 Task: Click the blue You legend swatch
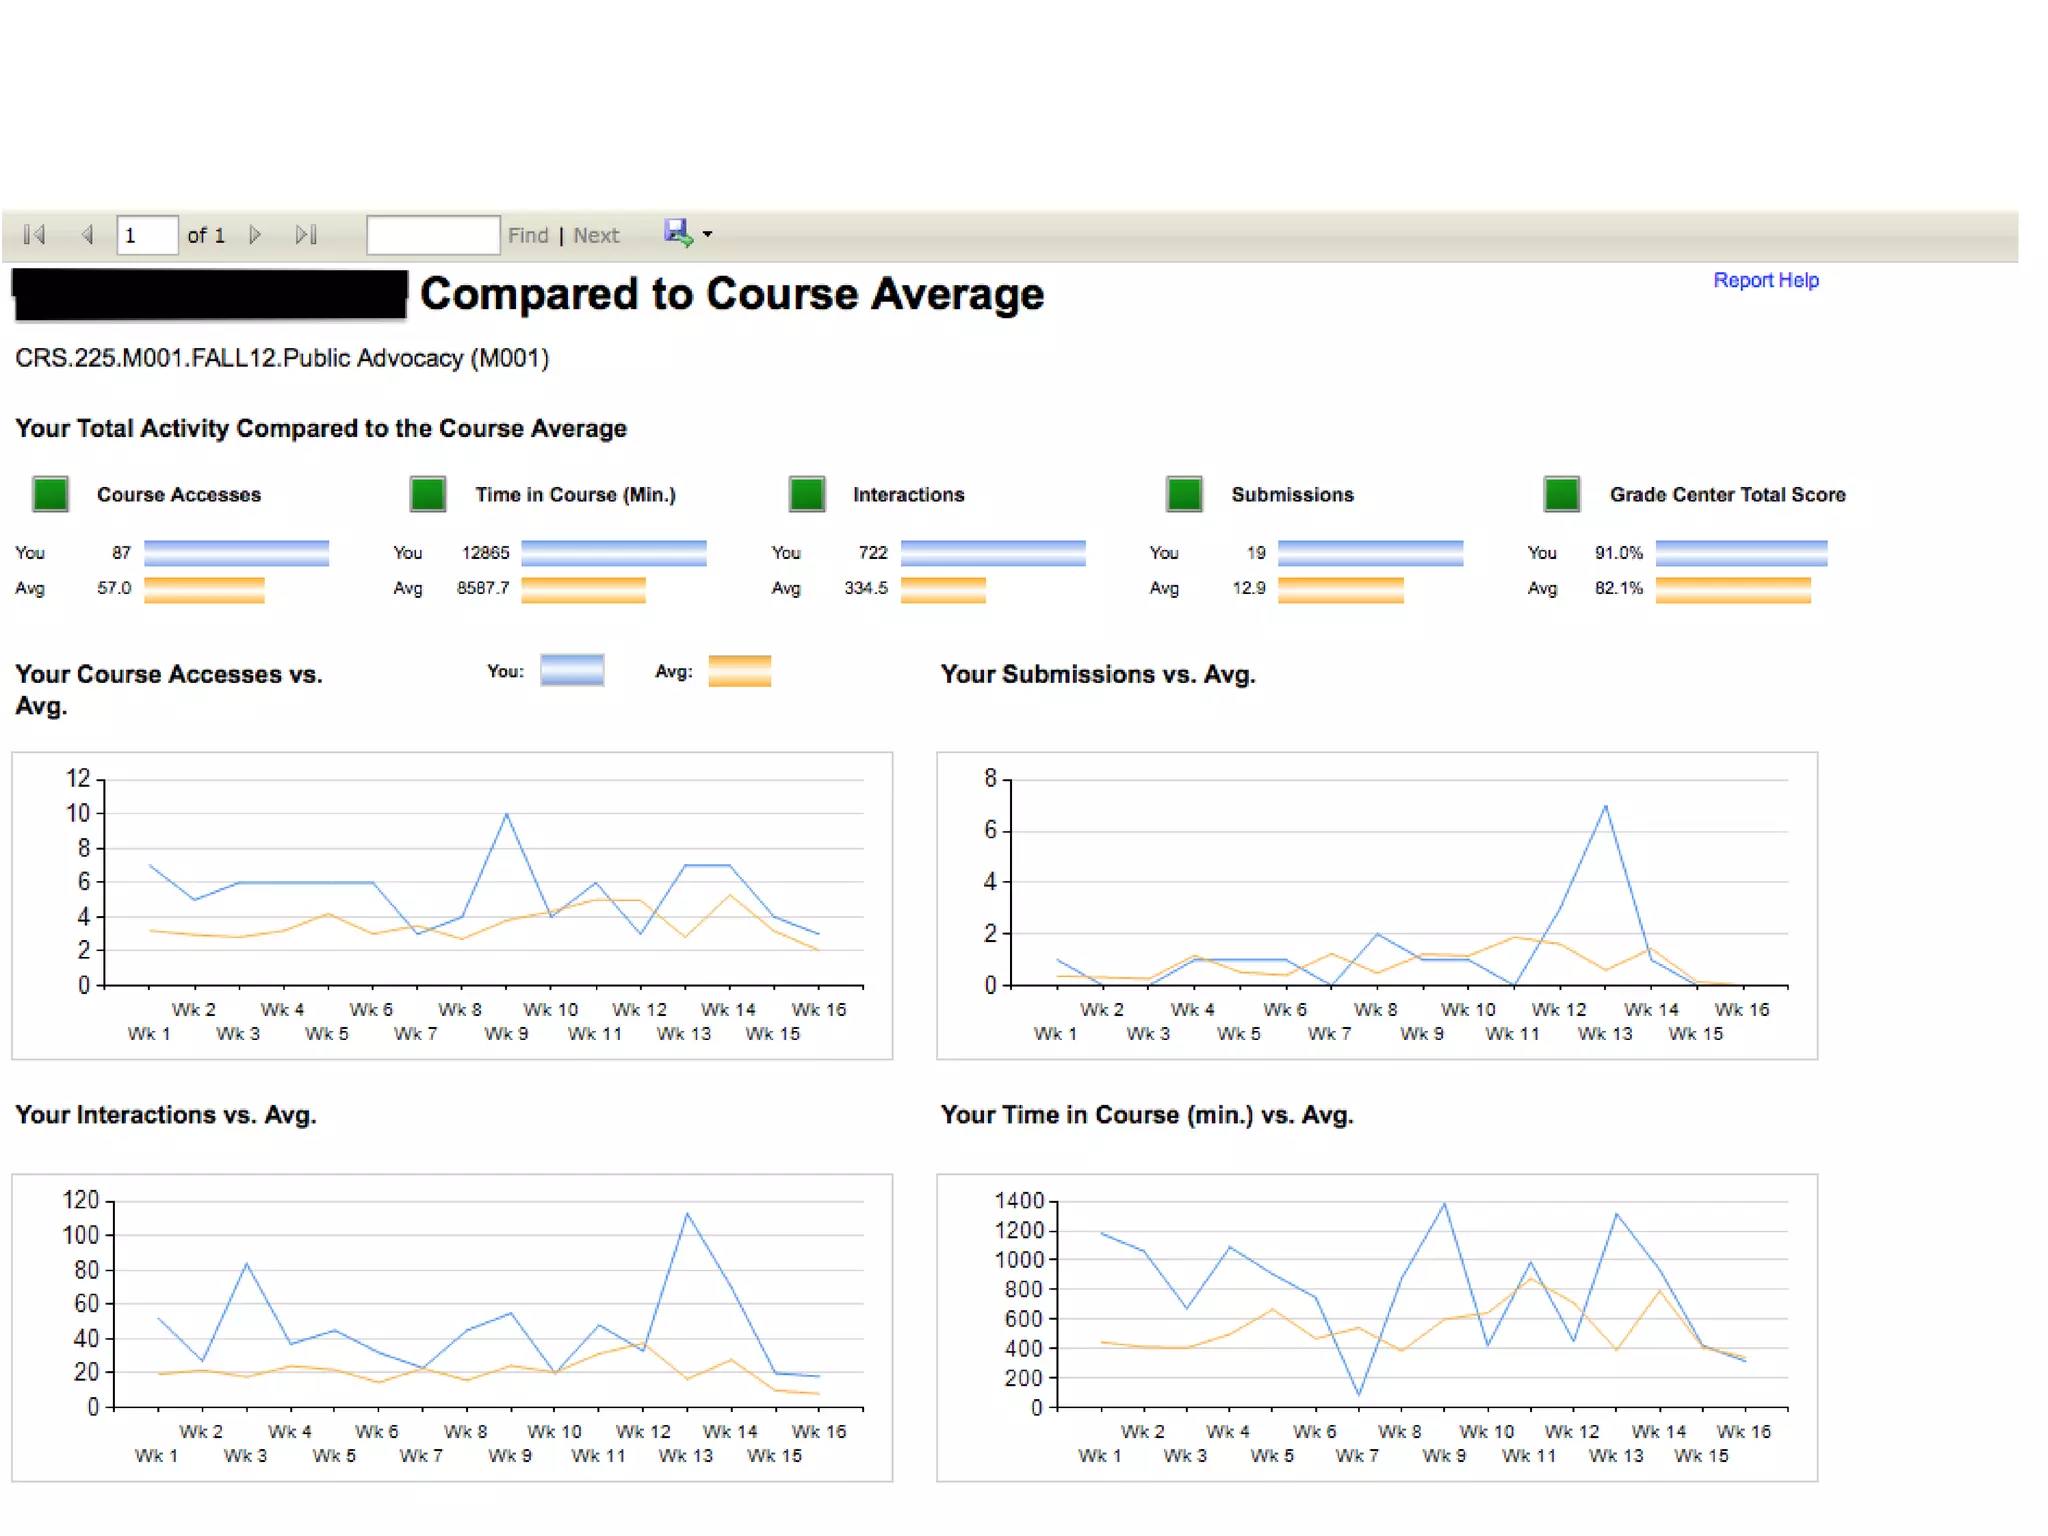click(x=572, y=671)
